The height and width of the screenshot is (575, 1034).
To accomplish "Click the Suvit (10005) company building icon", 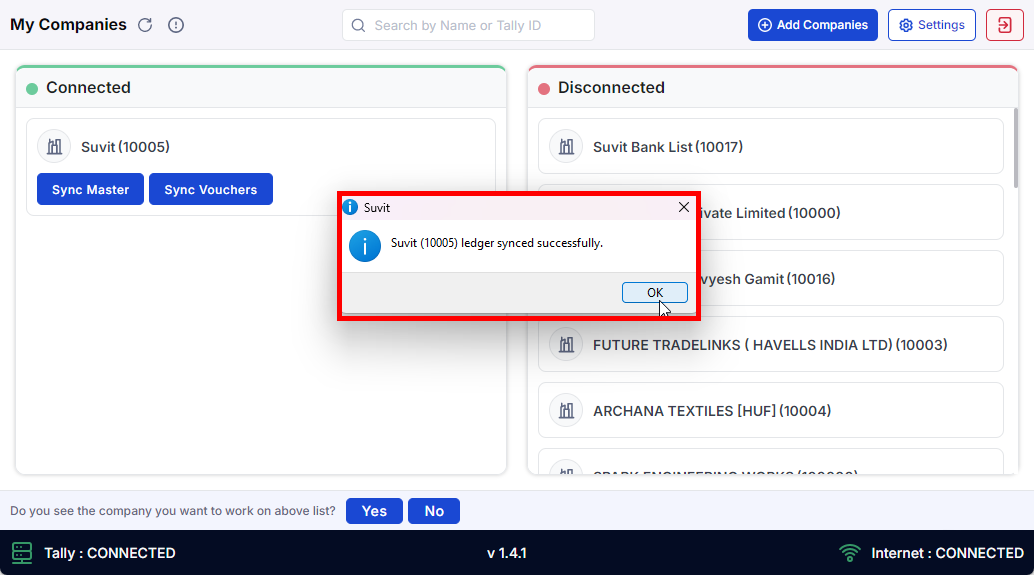I will coord(54,146).
